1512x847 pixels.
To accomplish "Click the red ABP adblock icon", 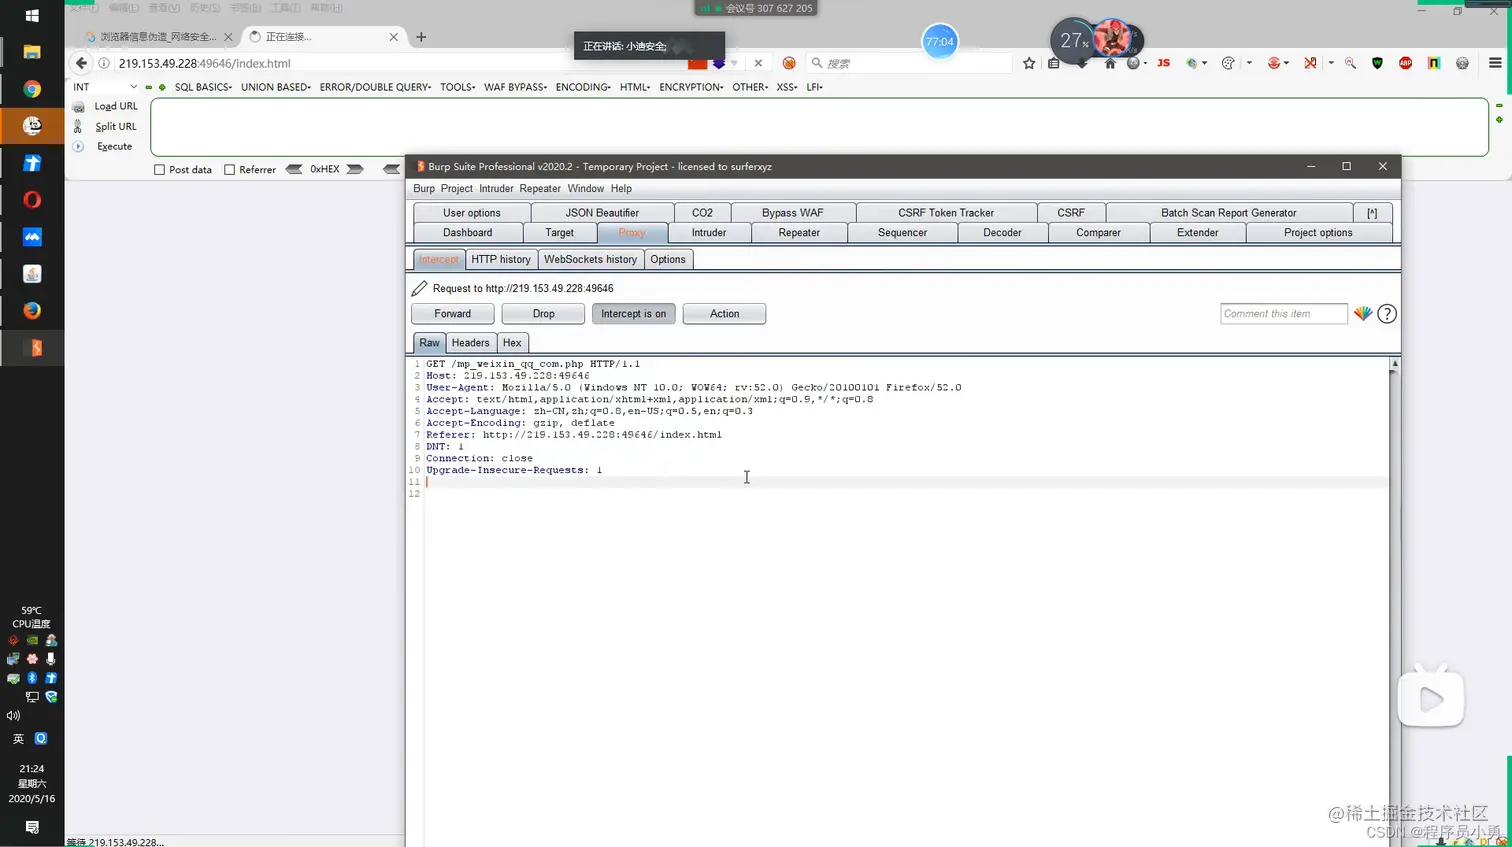I will (1405, 63).
